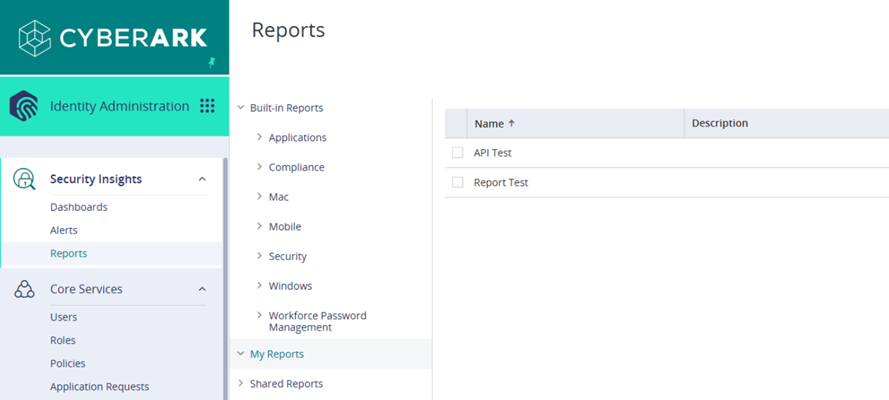This screenshot has width=889, height=400.
Task: Select the Security reports folder
Action: 287,256
